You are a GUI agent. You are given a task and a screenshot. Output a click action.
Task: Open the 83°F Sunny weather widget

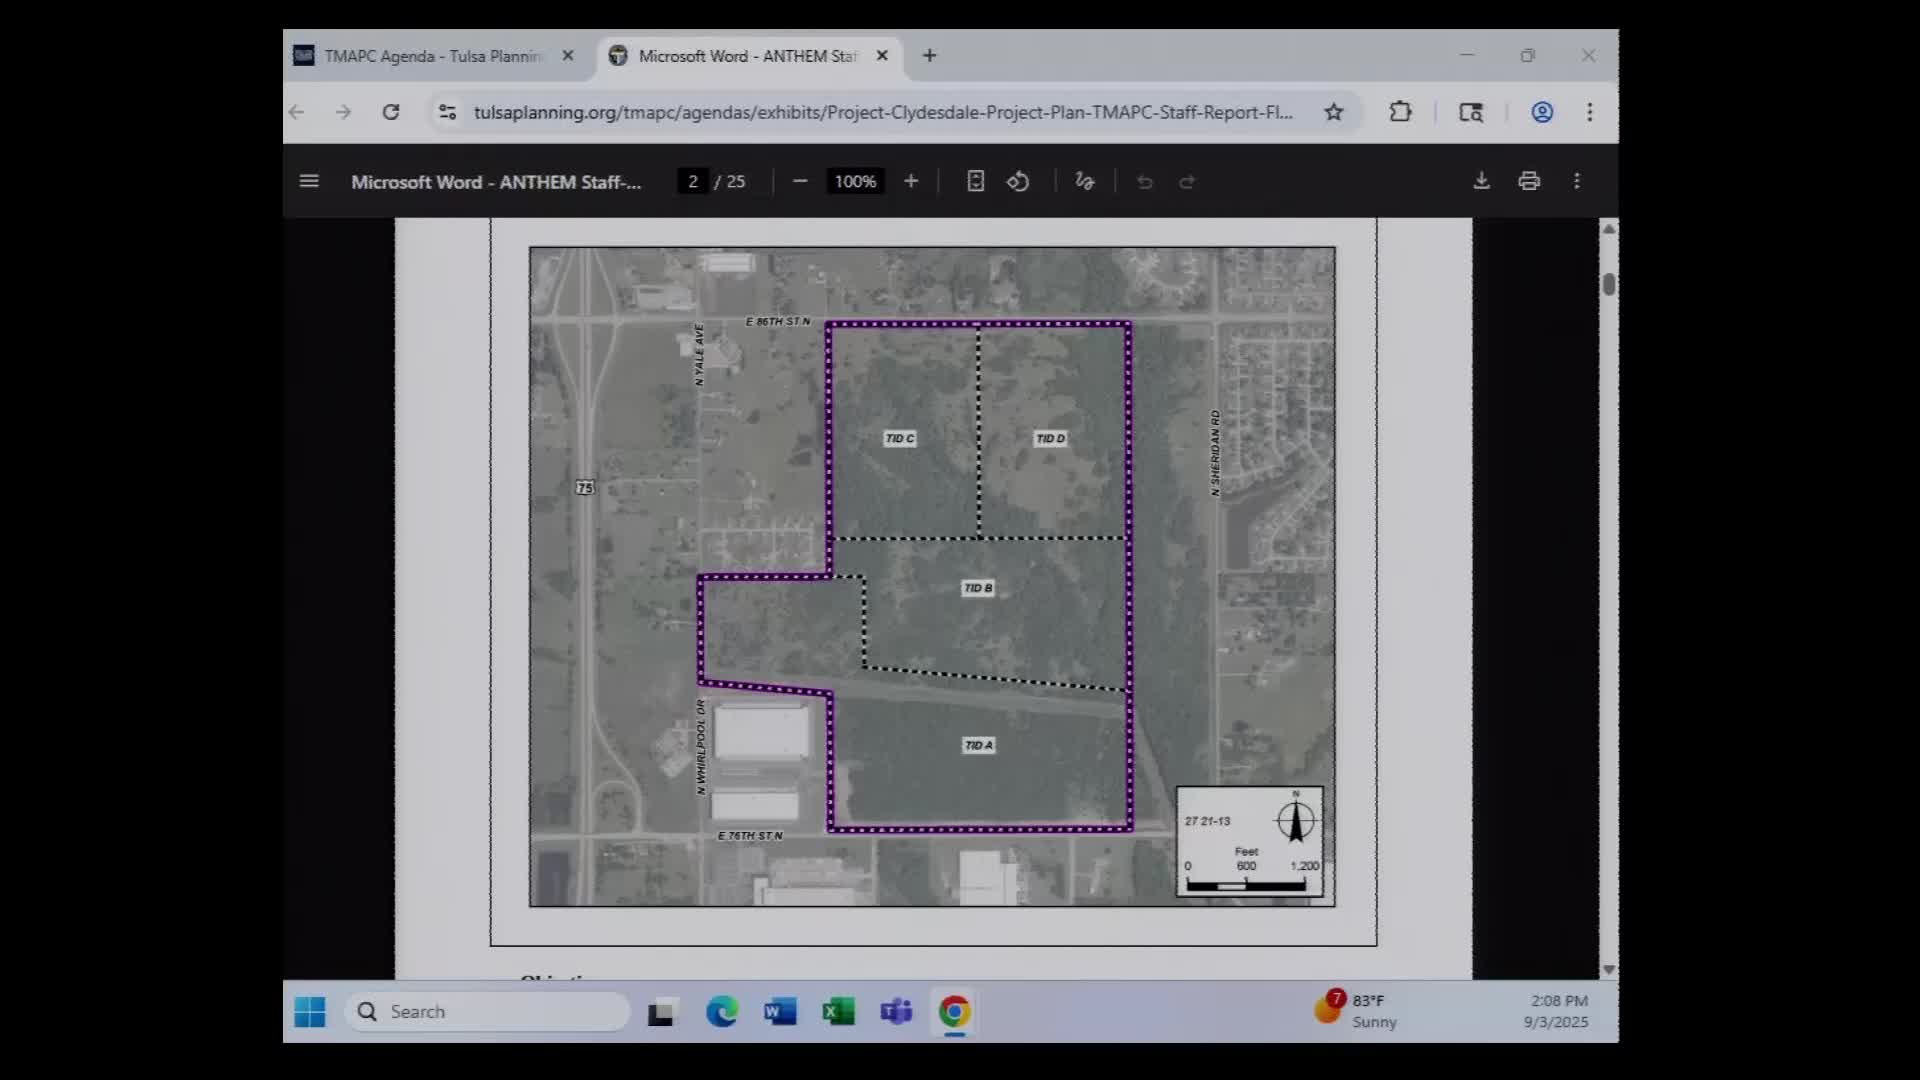1356,1010
